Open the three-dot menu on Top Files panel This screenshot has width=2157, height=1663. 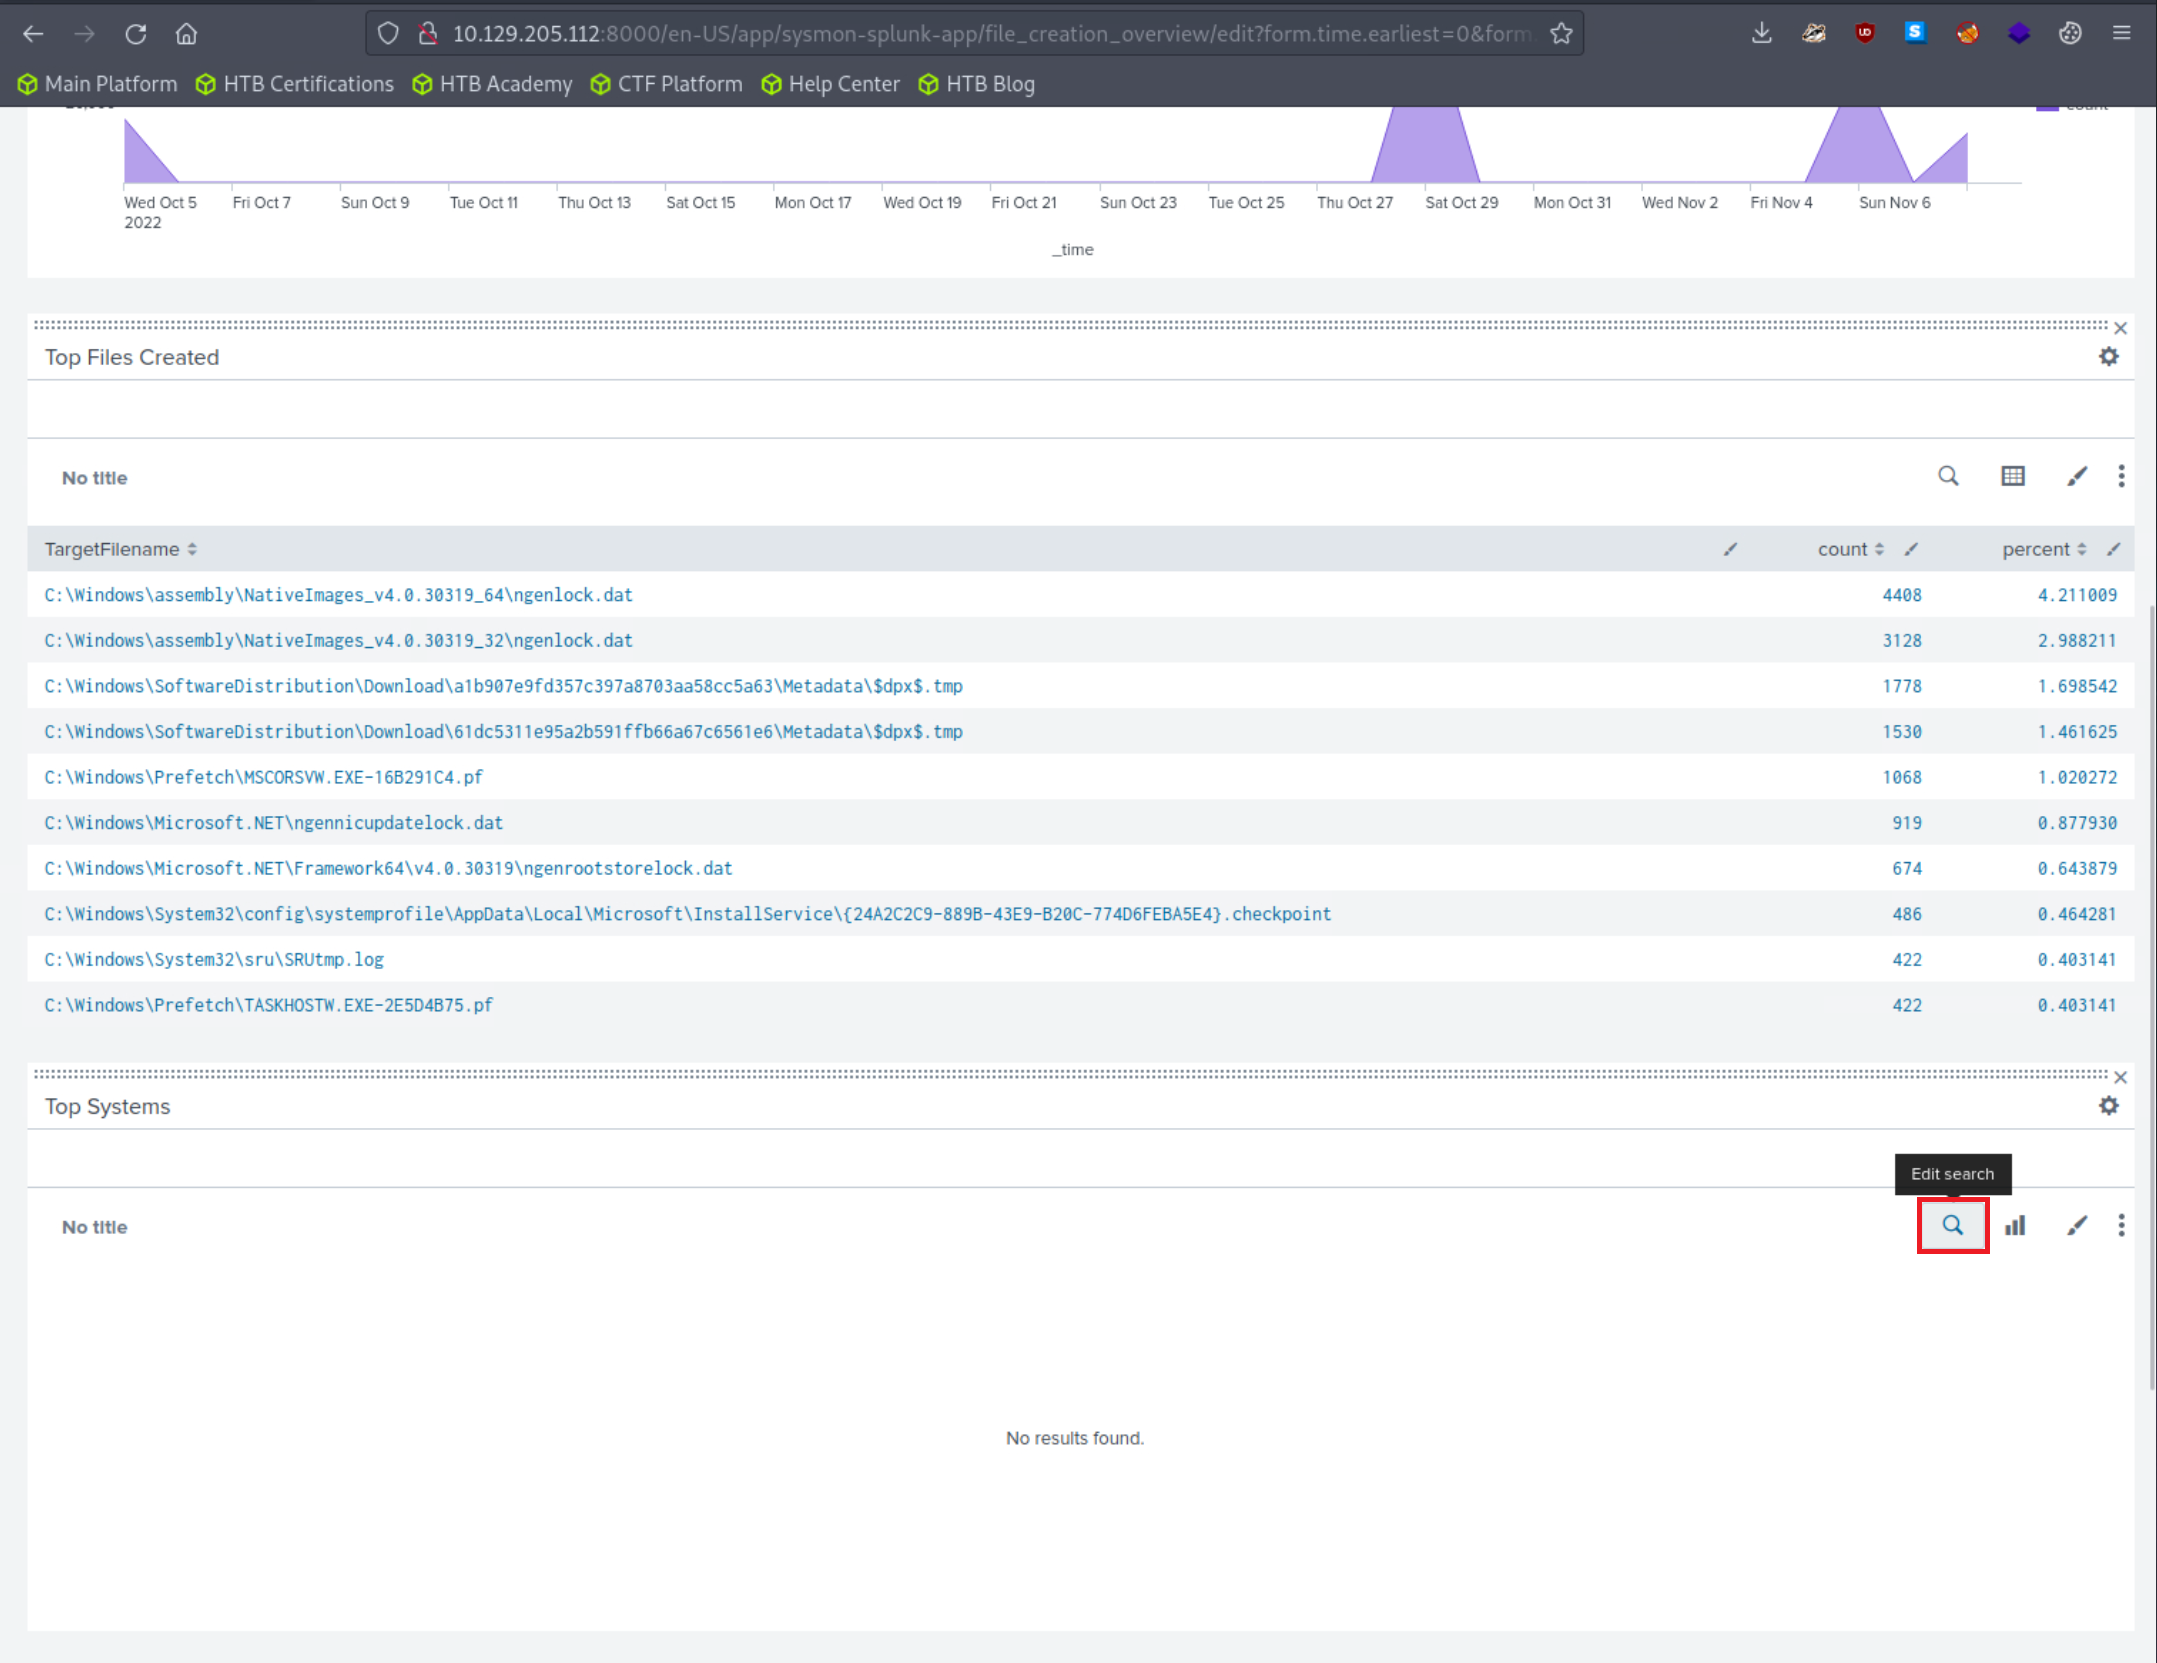click(x=2121, y=476)
